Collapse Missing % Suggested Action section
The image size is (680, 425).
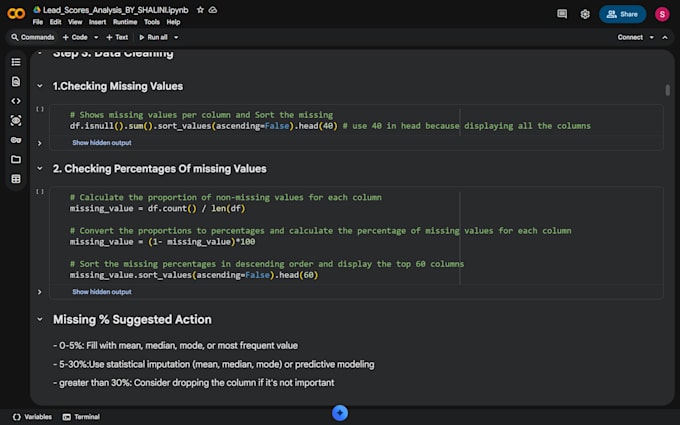click(x=40, y=319)
